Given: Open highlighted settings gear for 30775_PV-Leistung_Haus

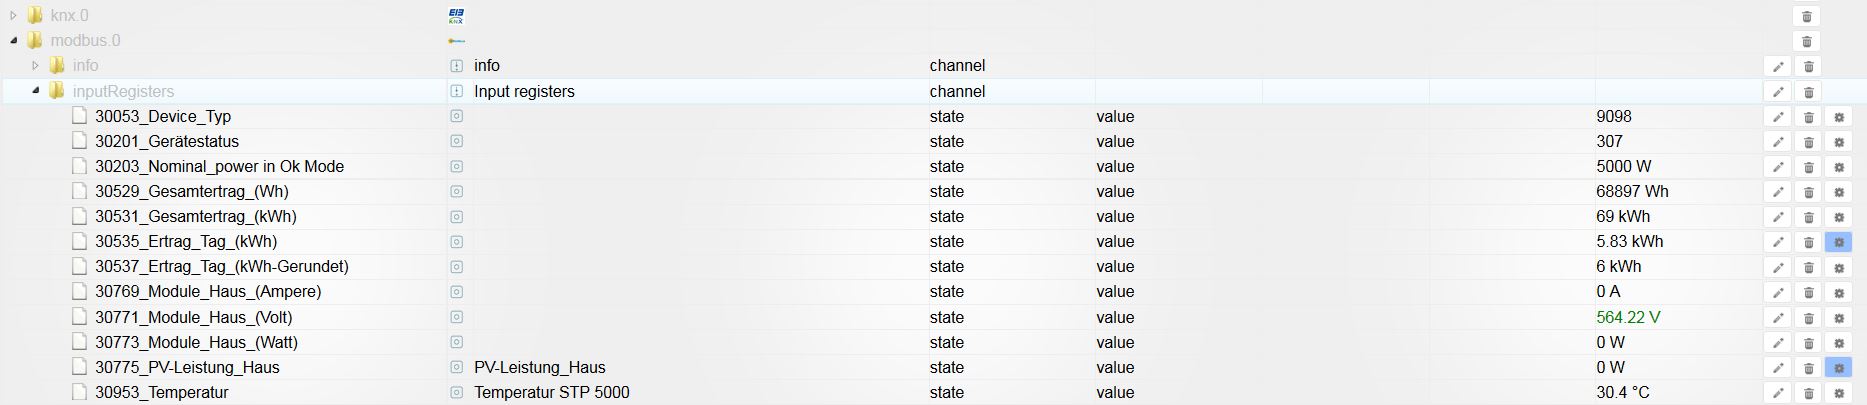Looking at the screenshot, I should tap(1838, 368).
